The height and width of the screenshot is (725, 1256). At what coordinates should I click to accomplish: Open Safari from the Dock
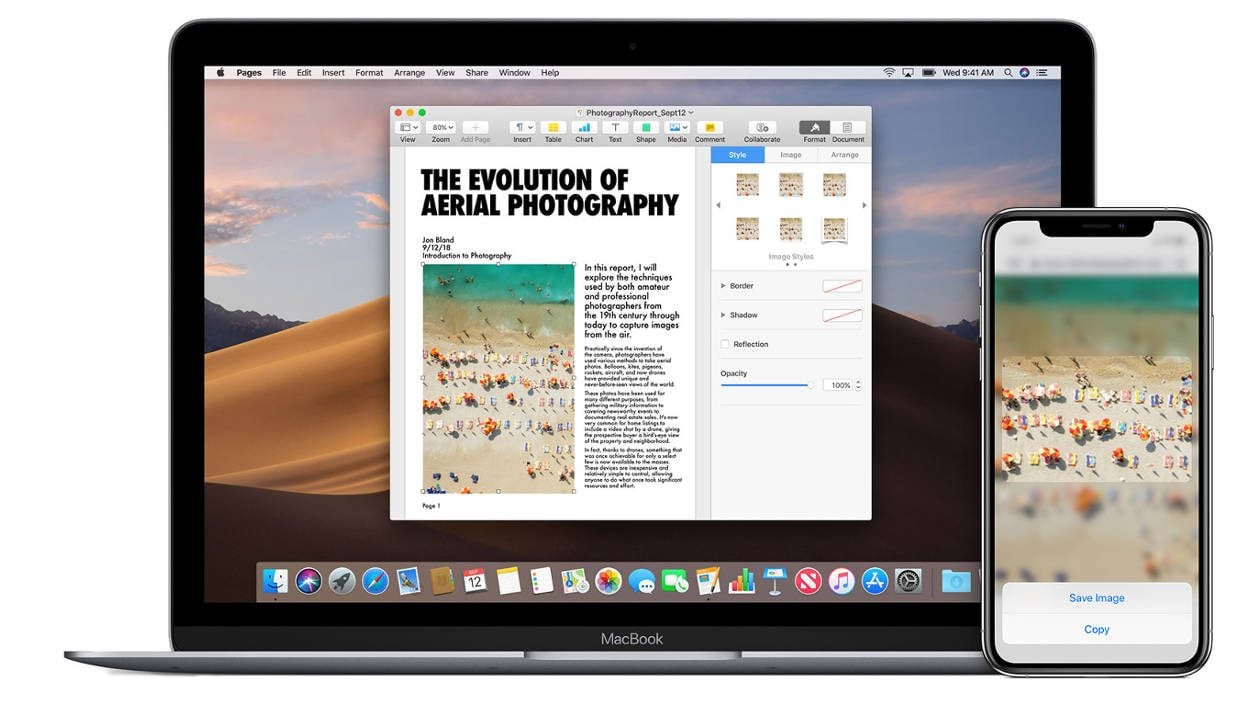375,580
